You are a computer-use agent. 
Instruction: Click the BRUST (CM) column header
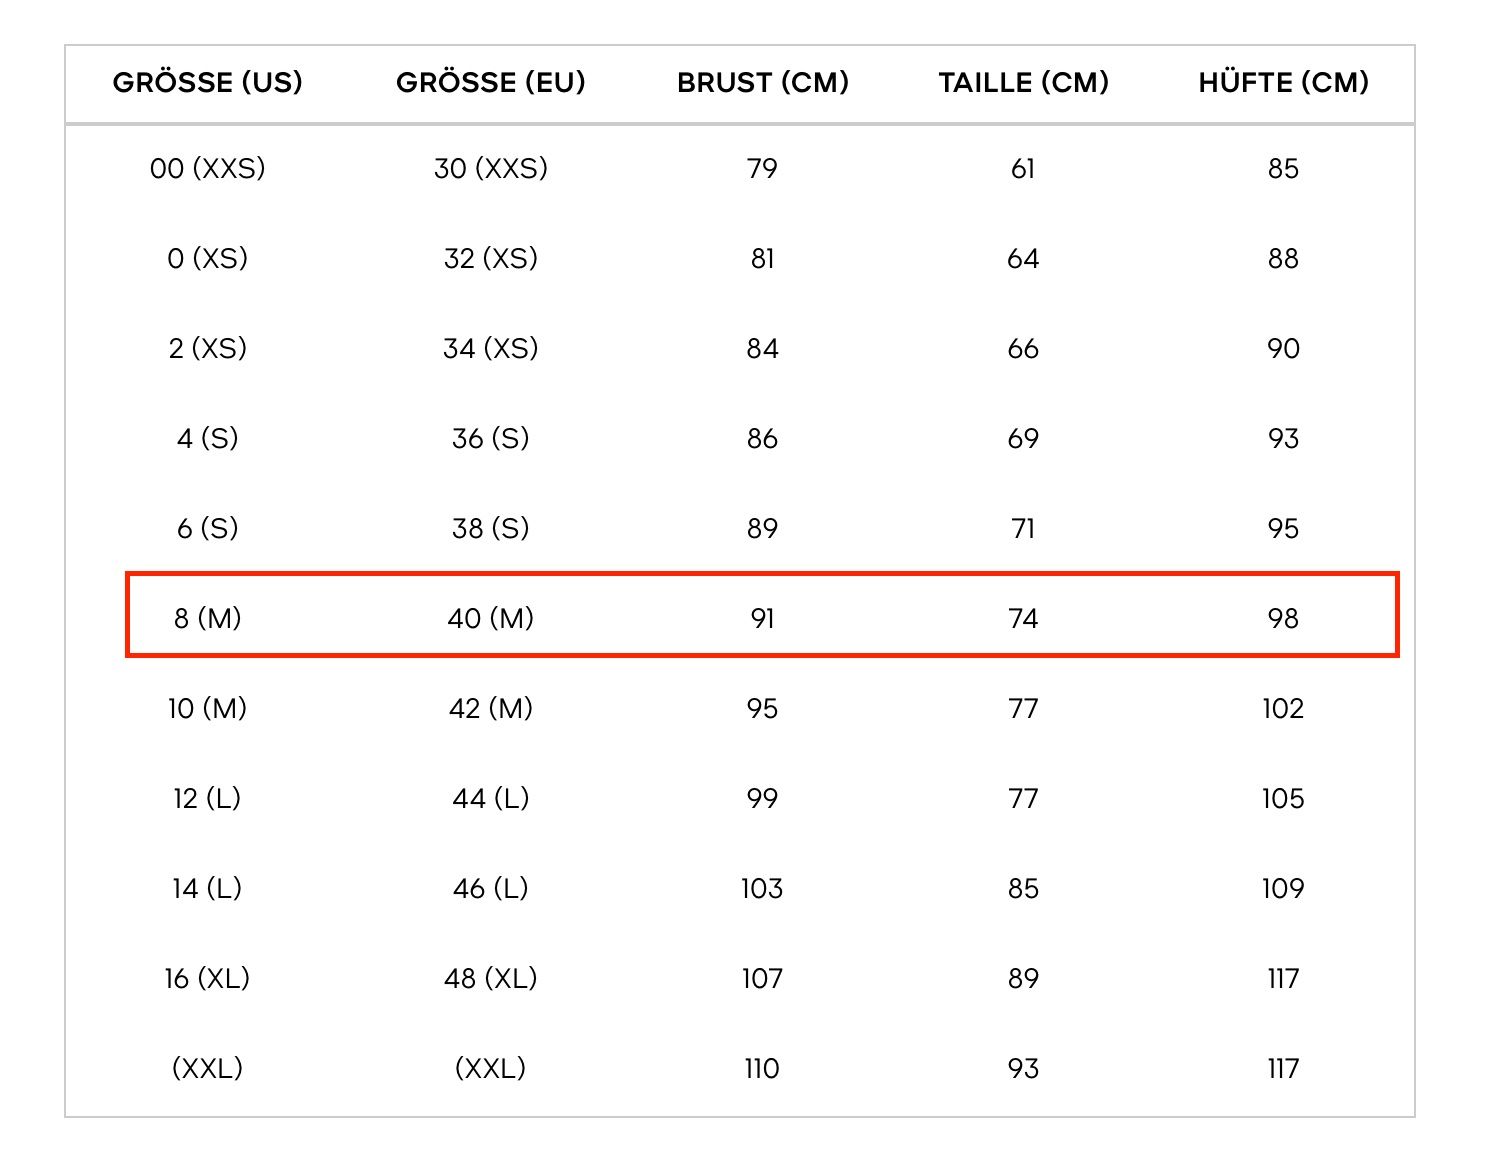point(763,82)
